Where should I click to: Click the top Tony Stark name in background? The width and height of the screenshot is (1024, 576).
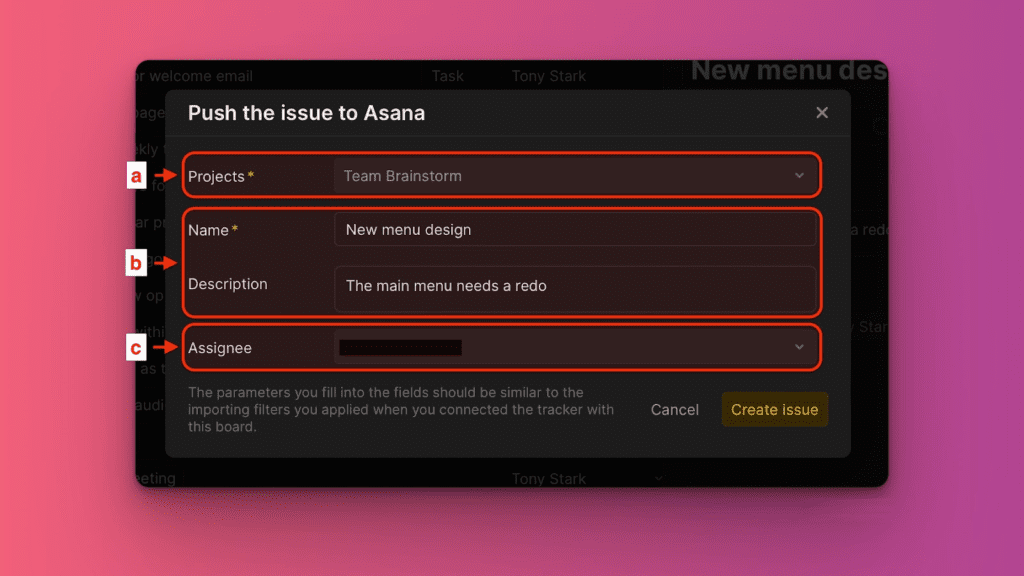point(548,76)
